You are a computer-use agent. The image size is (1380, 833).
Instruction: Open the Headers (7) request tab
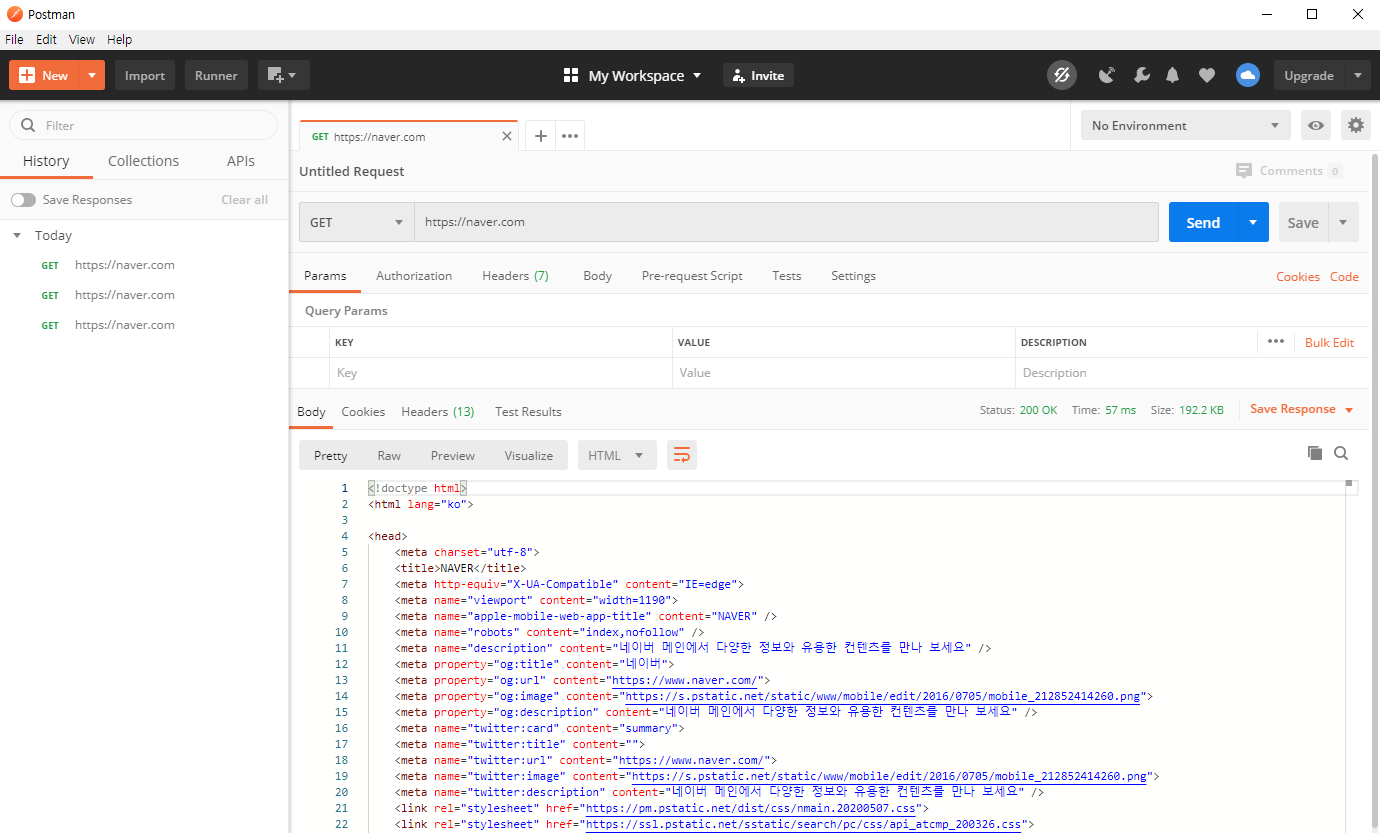(515, 275)
